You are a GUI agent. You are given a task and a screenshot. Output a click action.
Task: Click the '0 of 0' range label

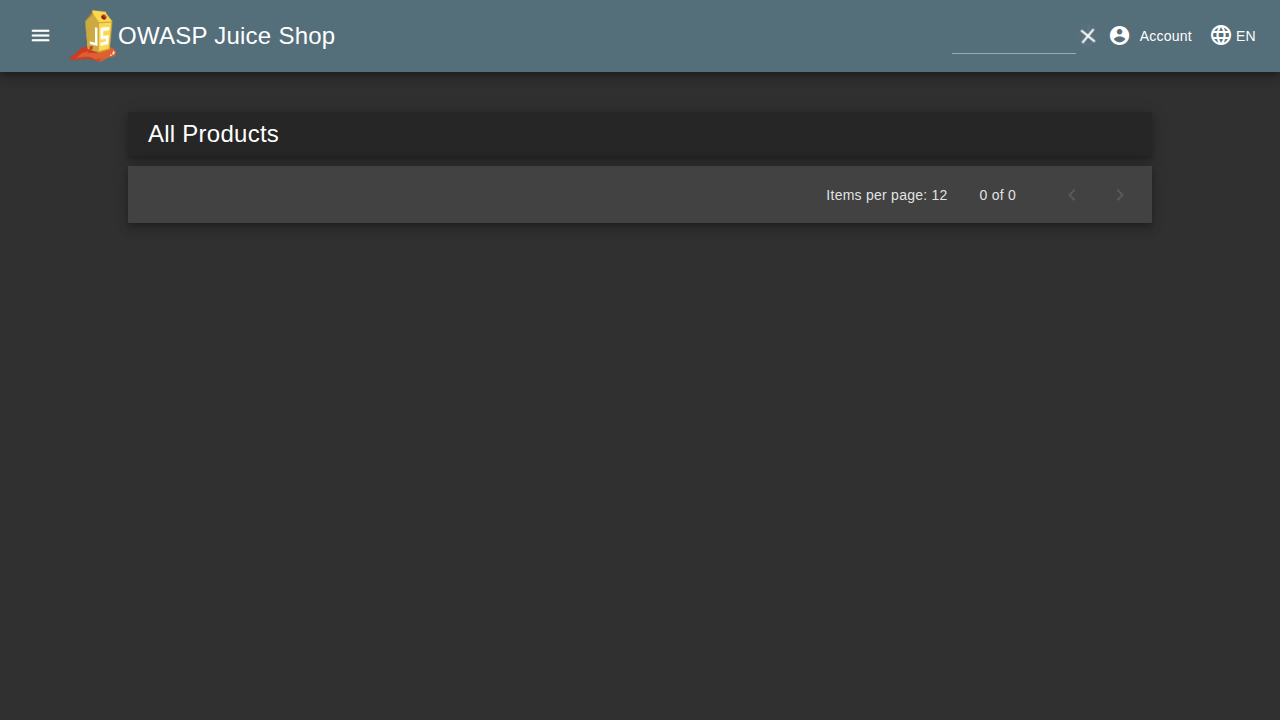click(997, 195)
